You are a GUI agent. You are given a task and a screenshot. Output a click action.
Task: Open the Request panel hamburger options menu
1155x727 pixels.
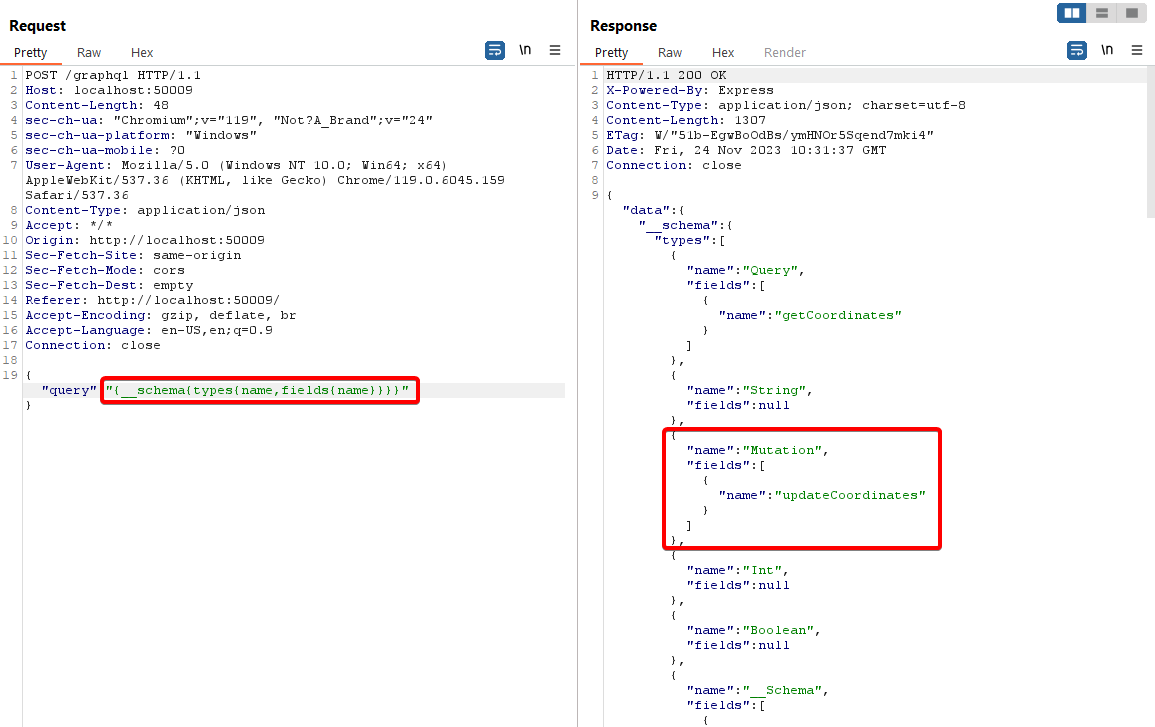pos(555,51)
